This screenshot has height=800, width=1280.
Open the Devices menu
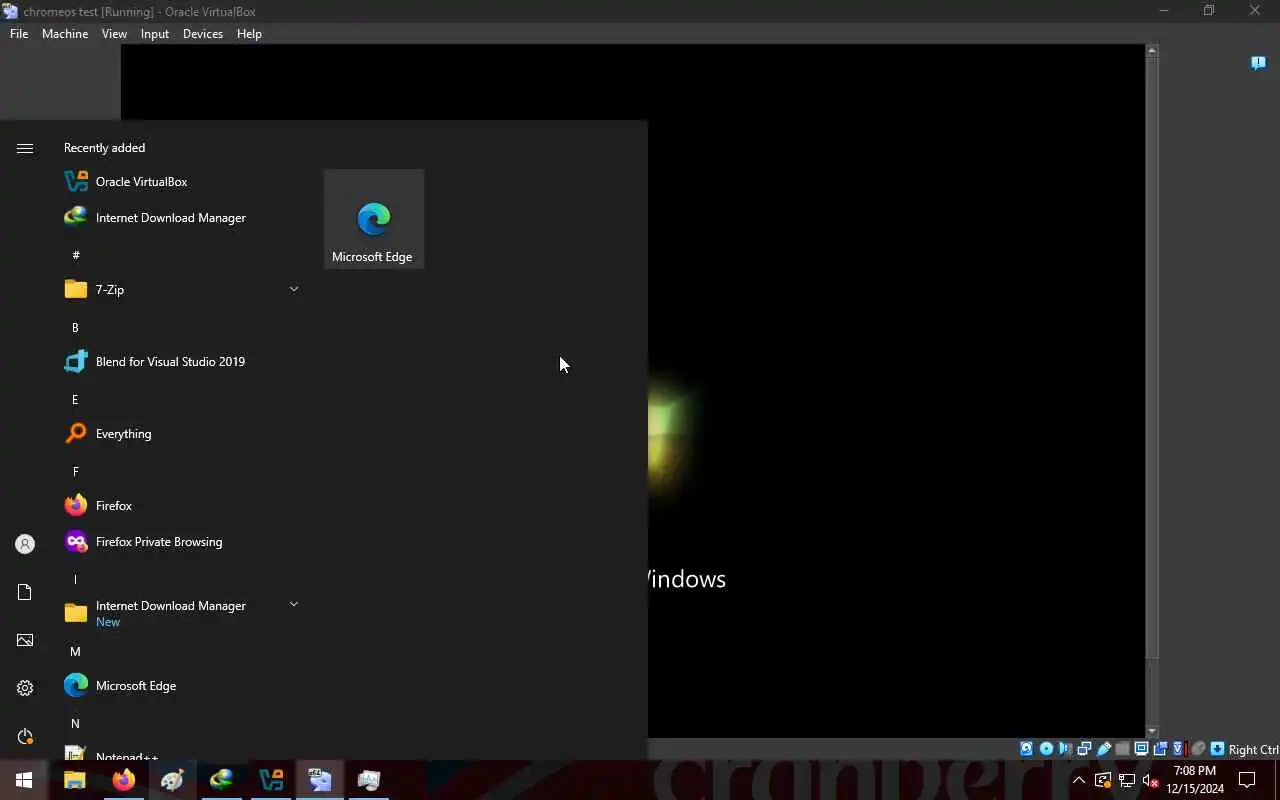[x=203, y=33]
